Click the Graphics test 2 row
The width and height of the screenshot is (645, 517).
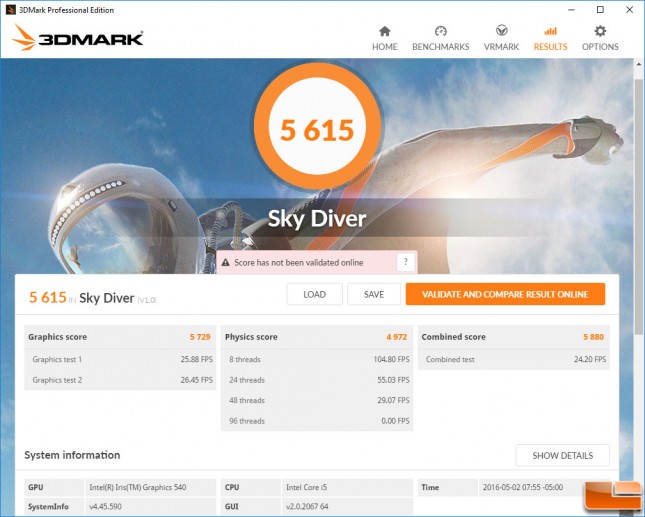tap(120, 380)
